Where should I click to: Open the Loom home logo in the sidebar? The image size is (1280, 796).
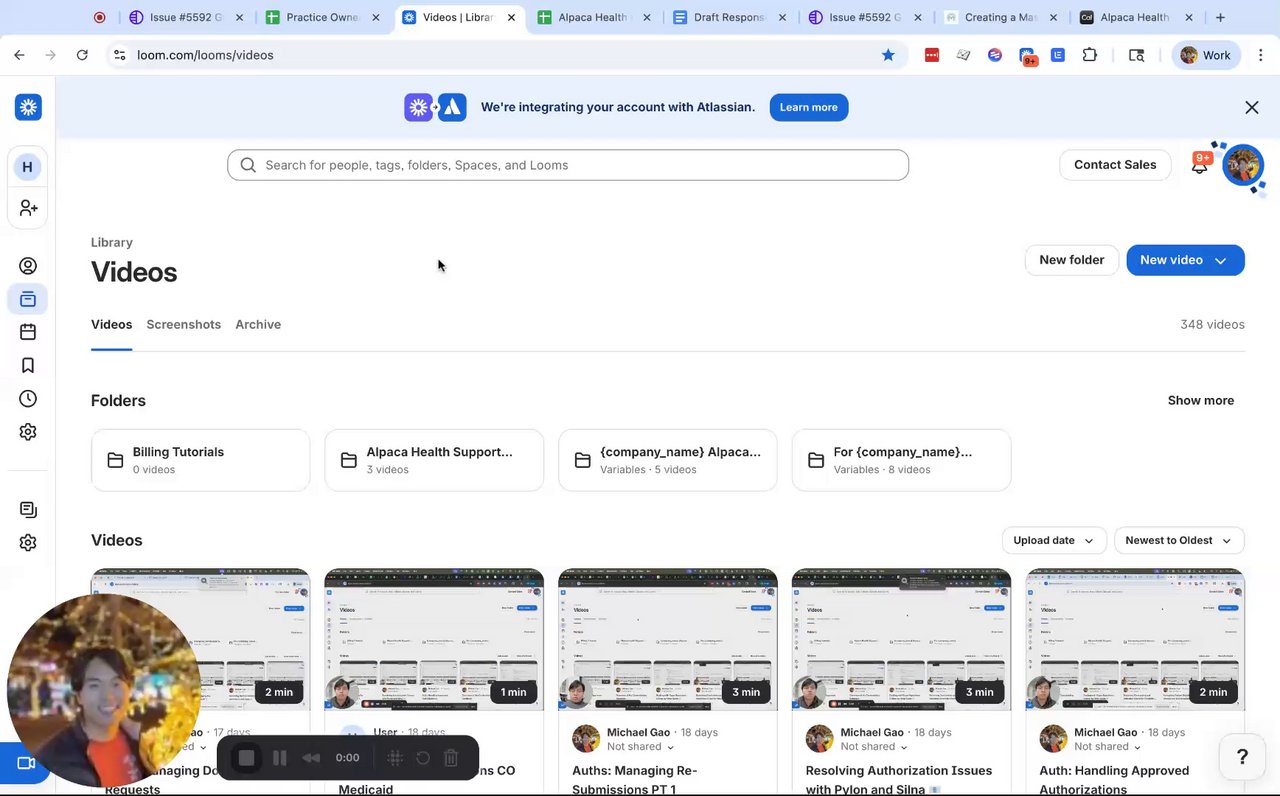point(28,107)
